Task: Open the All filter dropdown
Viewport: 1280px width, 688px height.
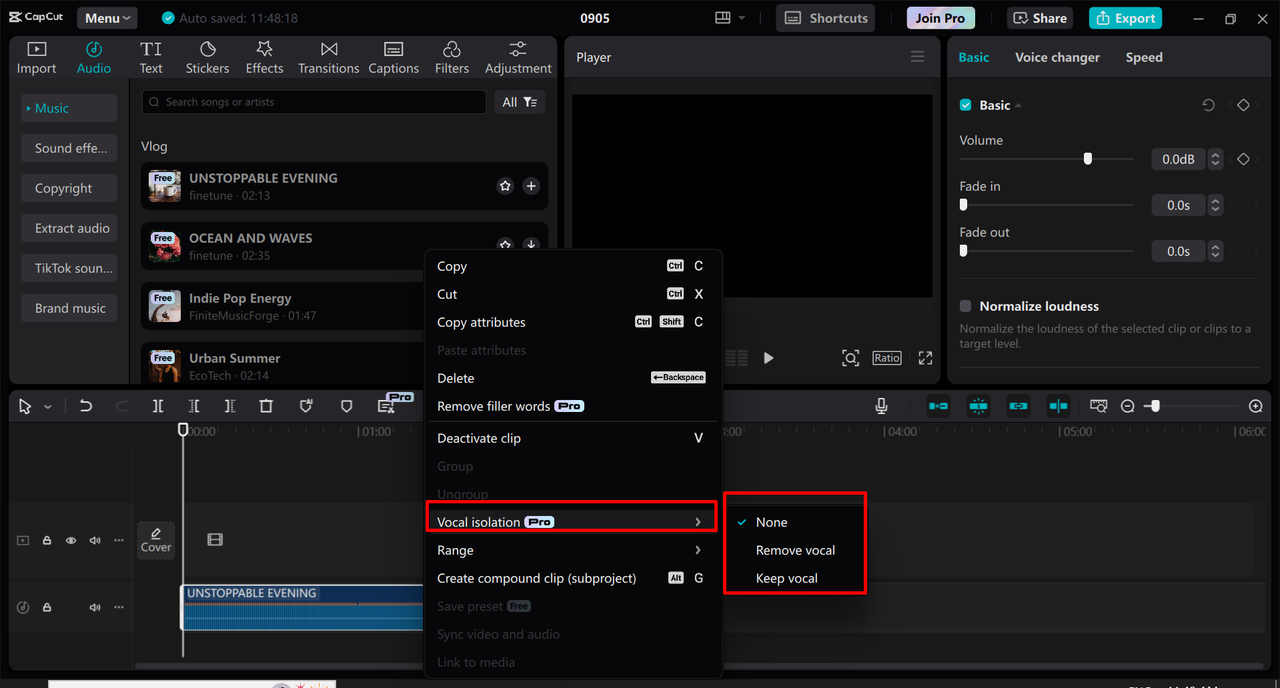Action: pos(520,102)
